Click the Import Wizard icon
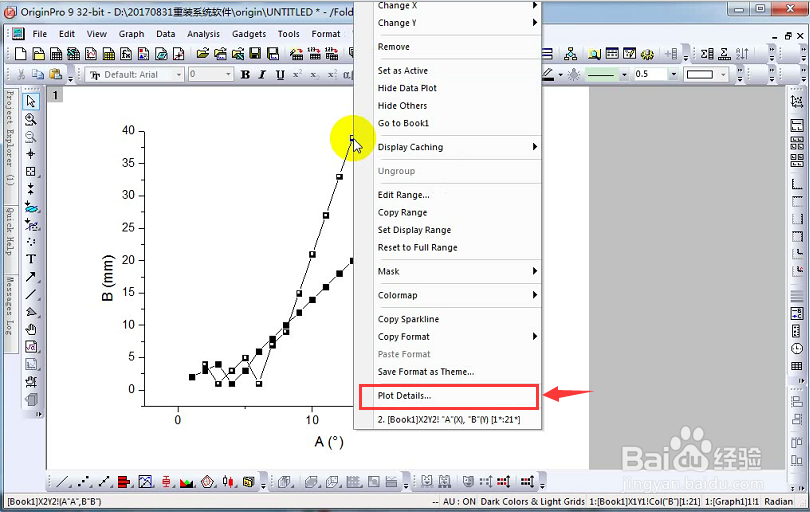 pos(297,53)
